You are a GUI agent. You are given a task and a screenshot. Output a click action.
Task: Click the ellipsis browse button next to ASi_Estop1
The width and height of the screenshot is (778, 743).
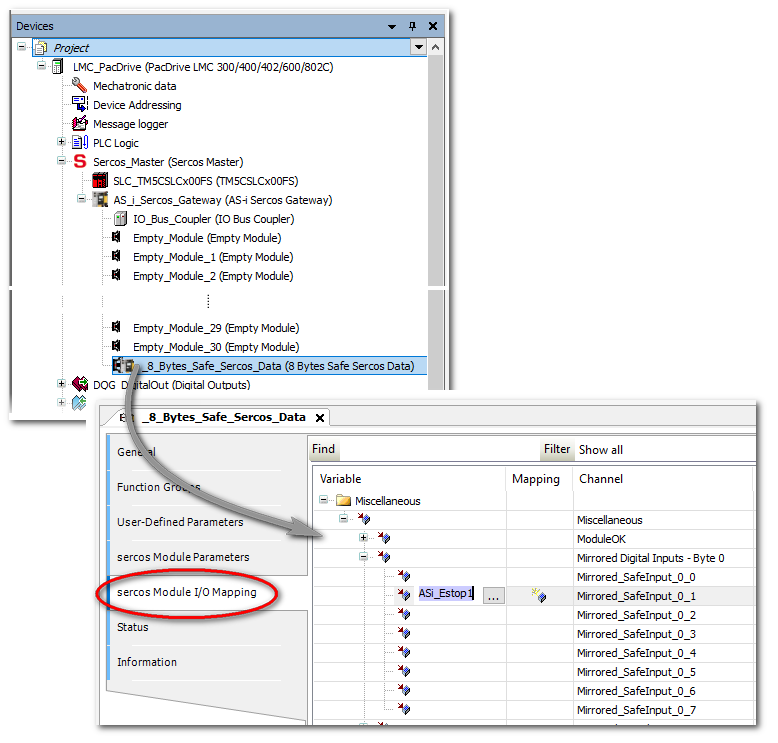pos(494,595)
